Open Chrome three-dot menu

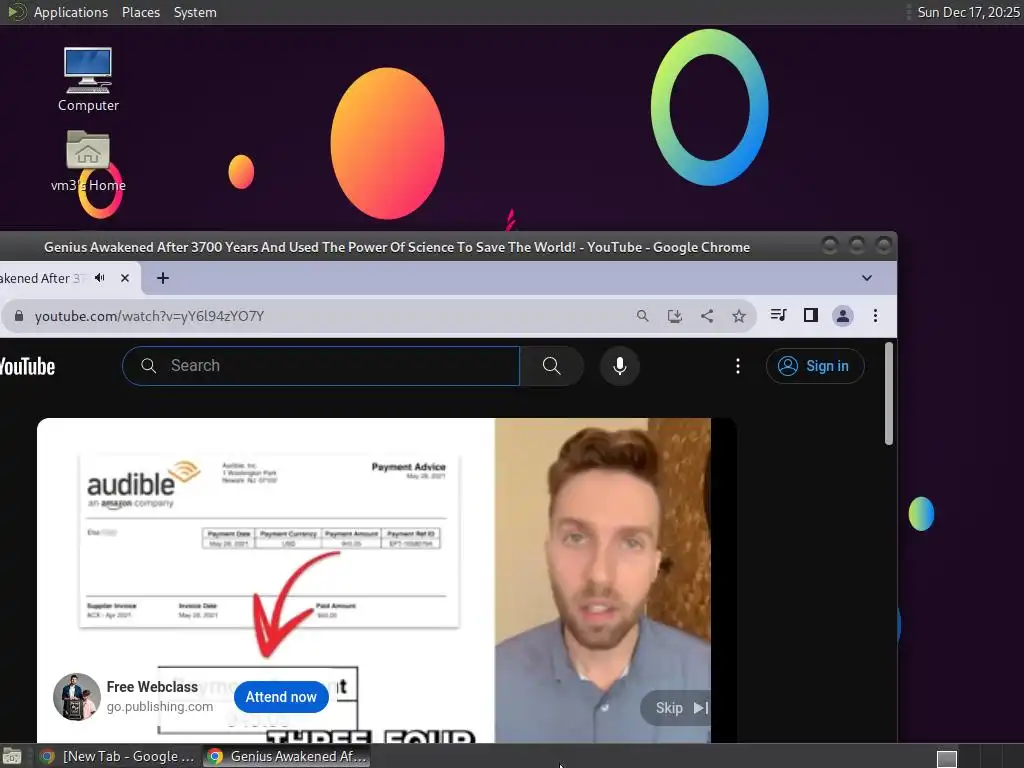[875, 316]
